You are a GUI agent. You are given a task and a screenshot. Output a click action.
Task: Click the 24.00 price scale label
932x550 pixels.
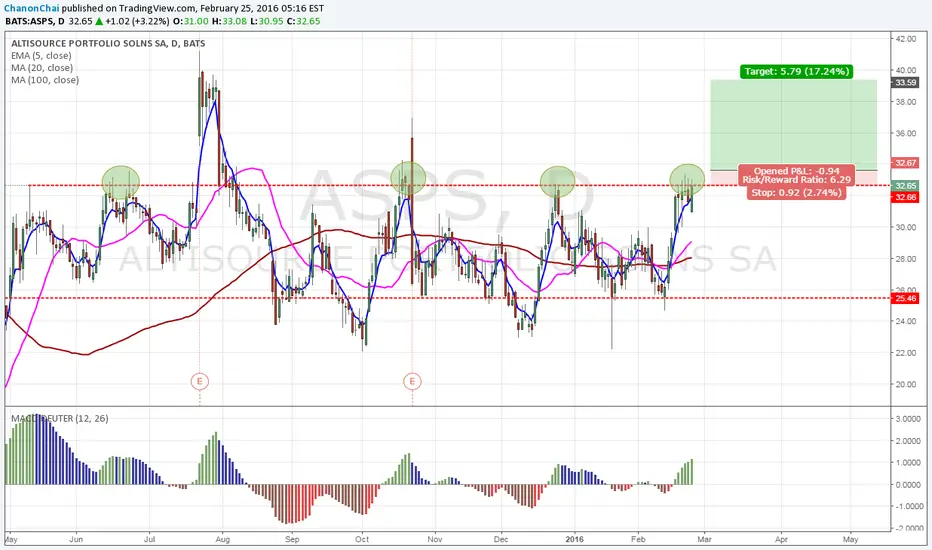tap(906, 321)
